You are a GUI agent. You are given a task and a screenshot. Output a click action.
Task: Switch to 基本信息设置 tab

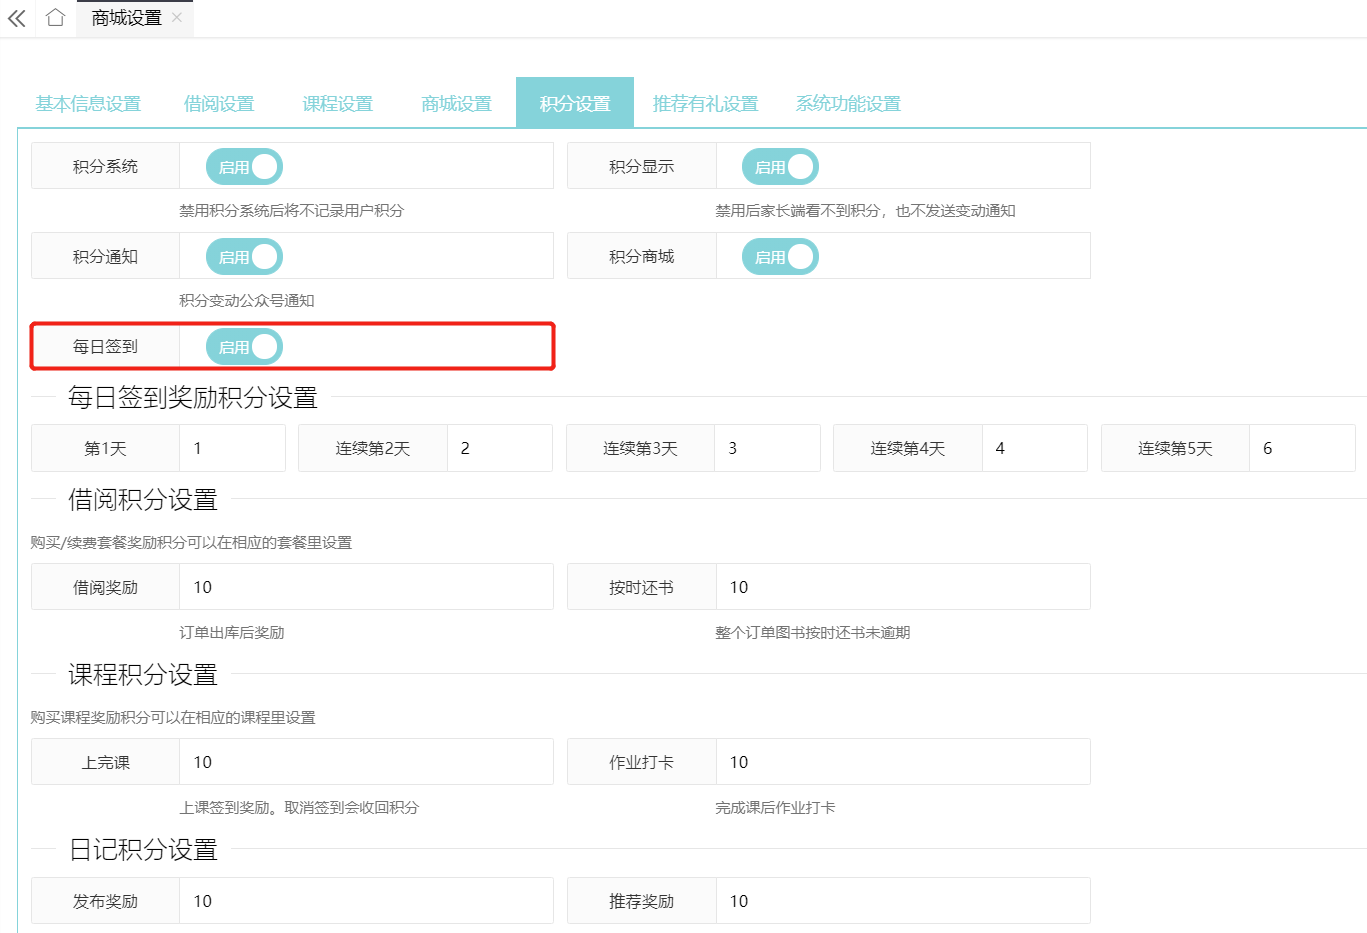[x=88, y=103]
